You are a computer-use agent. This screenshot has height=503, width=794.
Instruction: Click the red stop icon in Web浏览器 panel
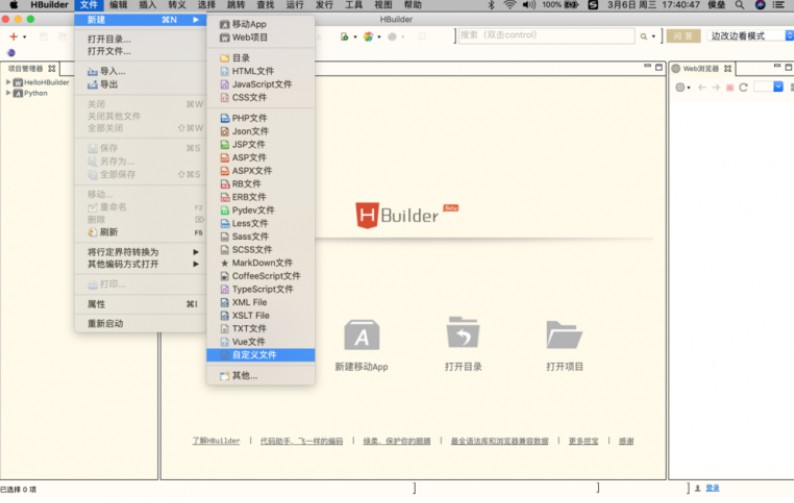pyautogui.click(x=730, y=88)
